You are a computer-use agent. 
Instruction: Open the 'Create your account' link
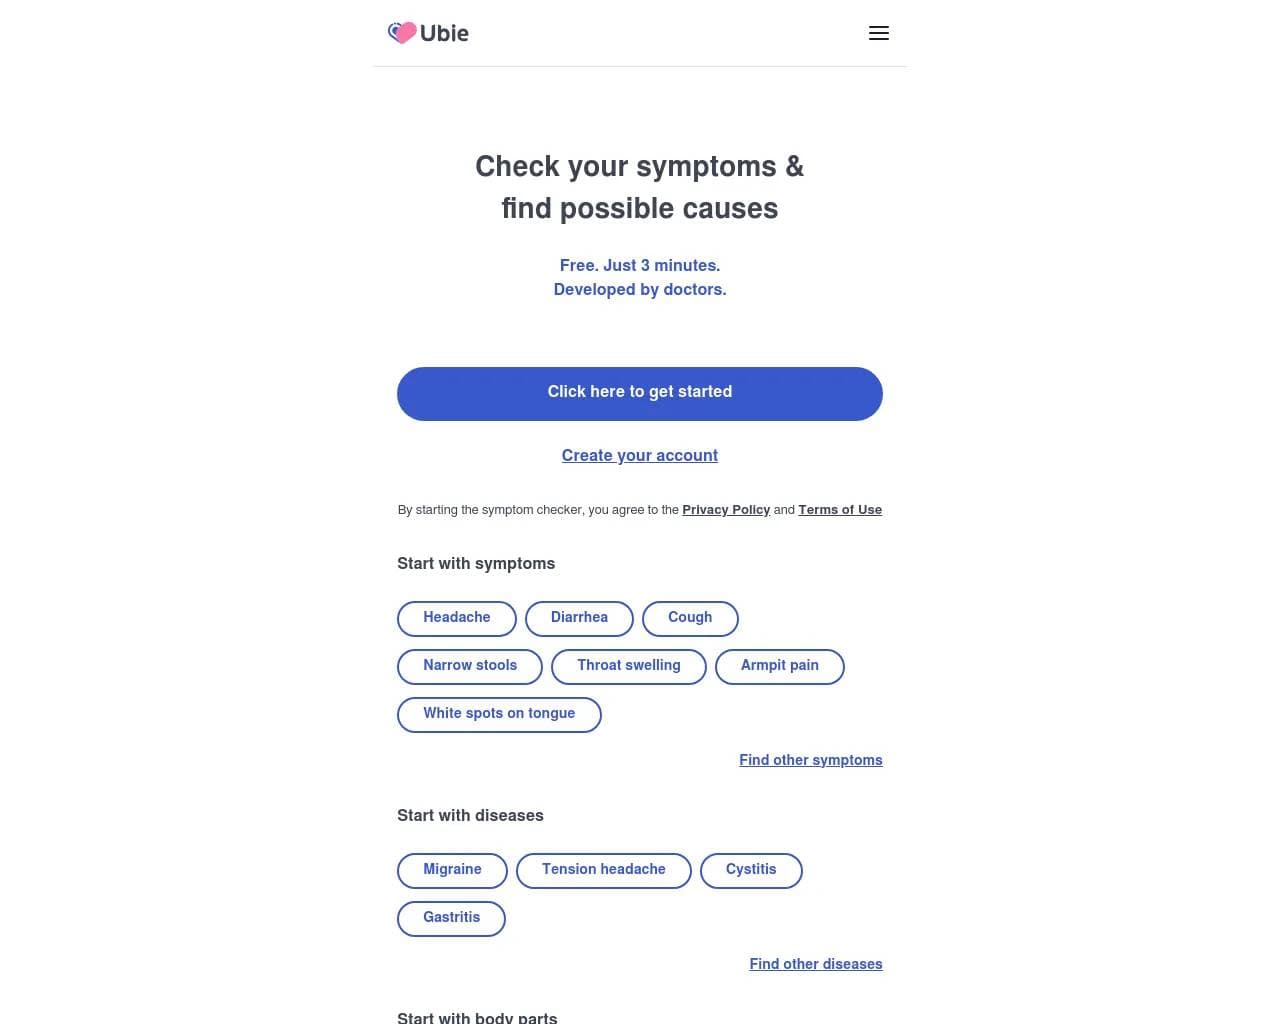639,455
